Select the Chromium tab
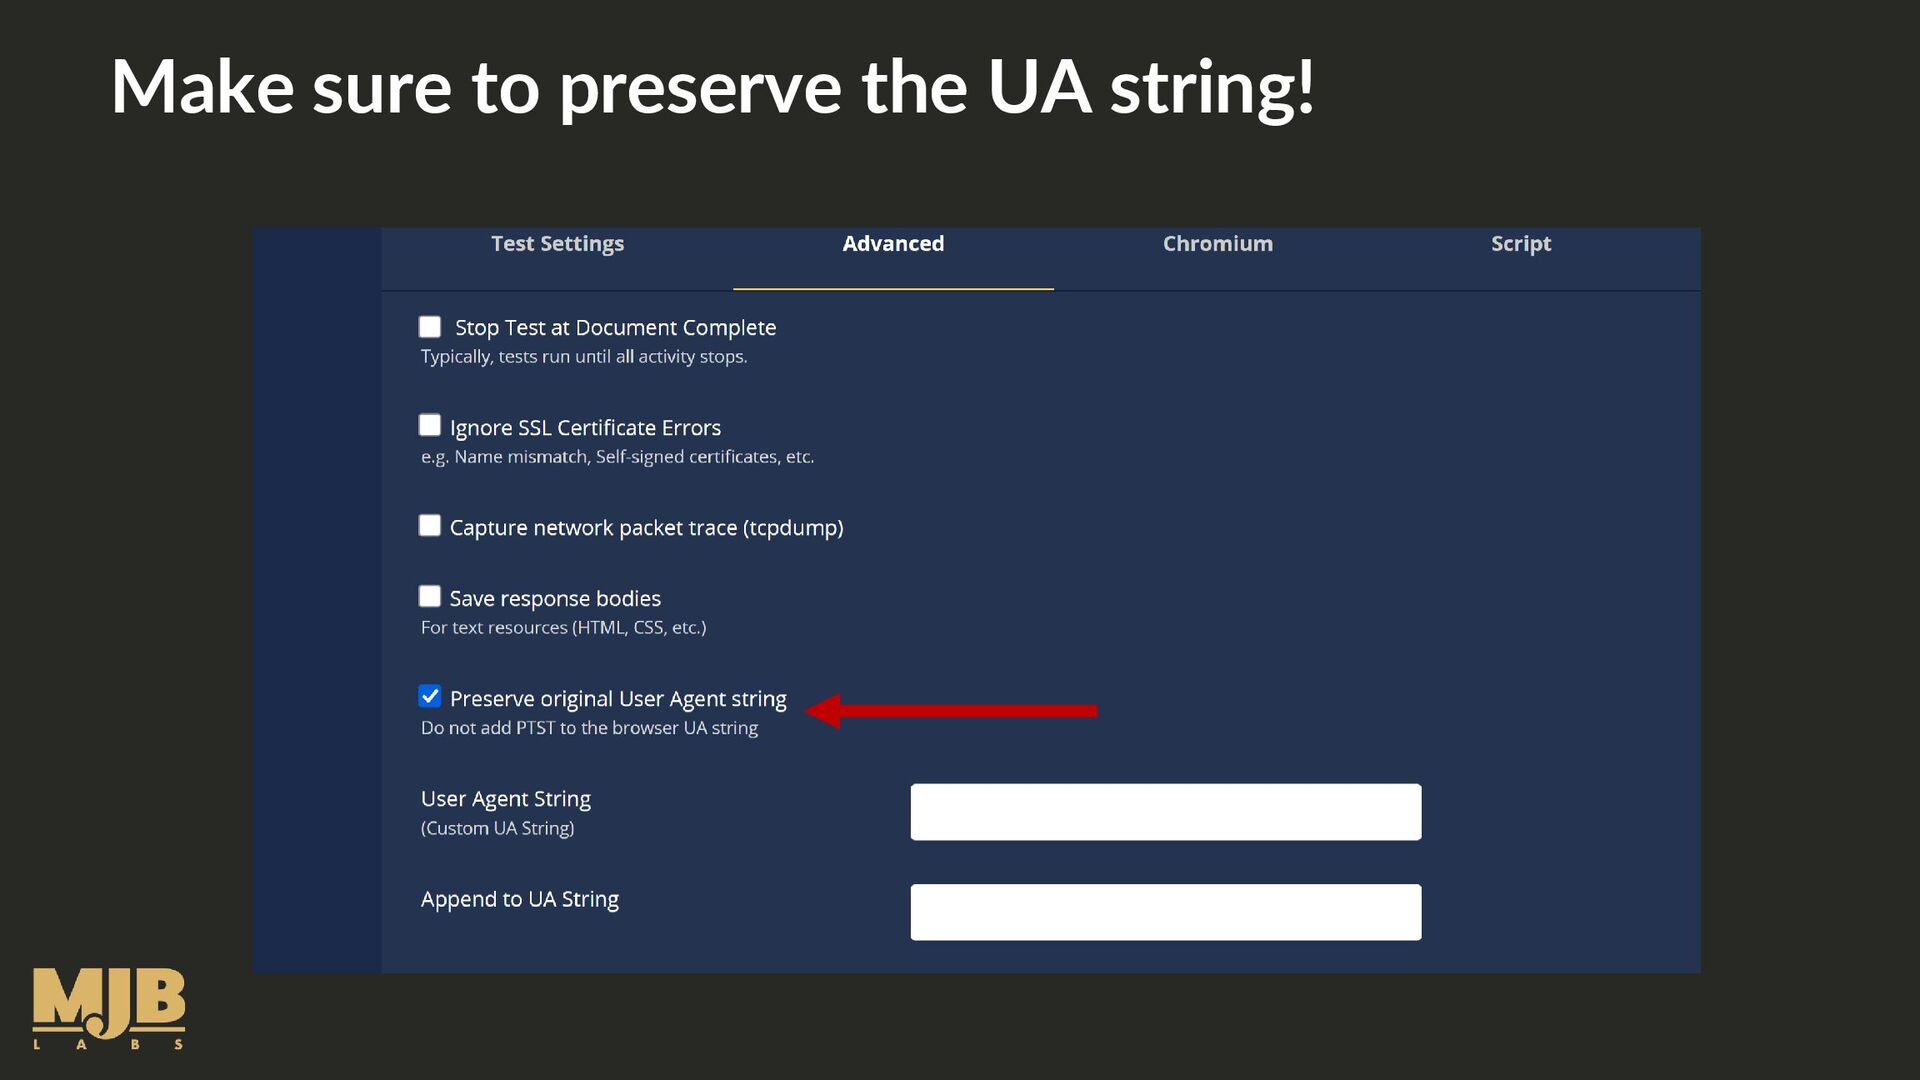The width and height of the screenshot is (1920, 1080). tap(1217, 244)
